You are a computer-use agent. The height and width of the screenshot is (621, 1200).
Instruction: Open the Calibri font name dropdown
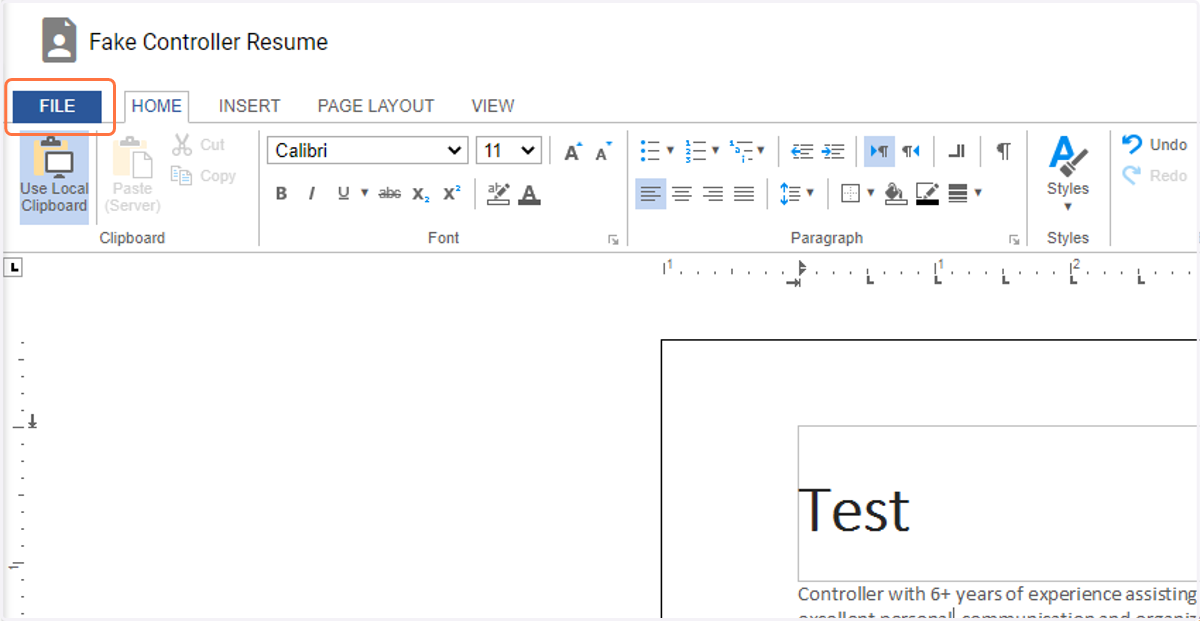(367, 151)
